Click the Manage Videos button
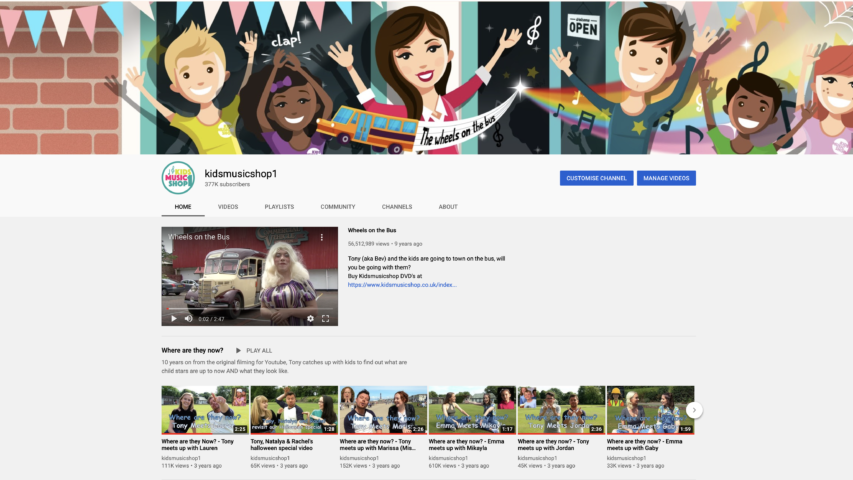 666,178
